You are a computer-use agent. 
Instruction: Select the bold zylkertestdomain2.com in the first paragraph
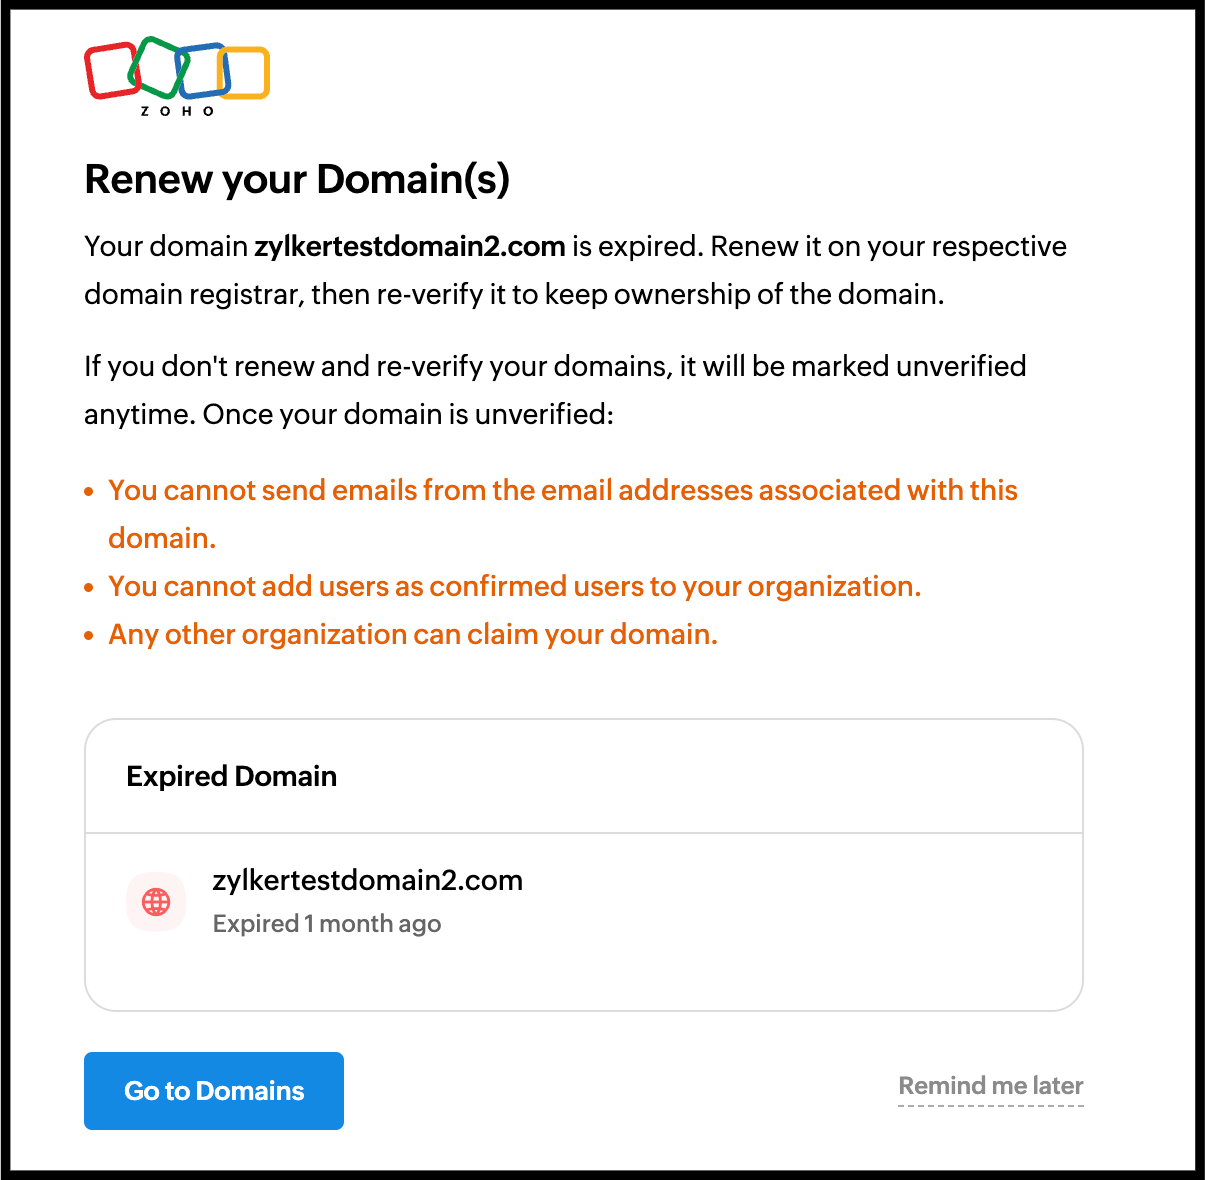(409, 247)
